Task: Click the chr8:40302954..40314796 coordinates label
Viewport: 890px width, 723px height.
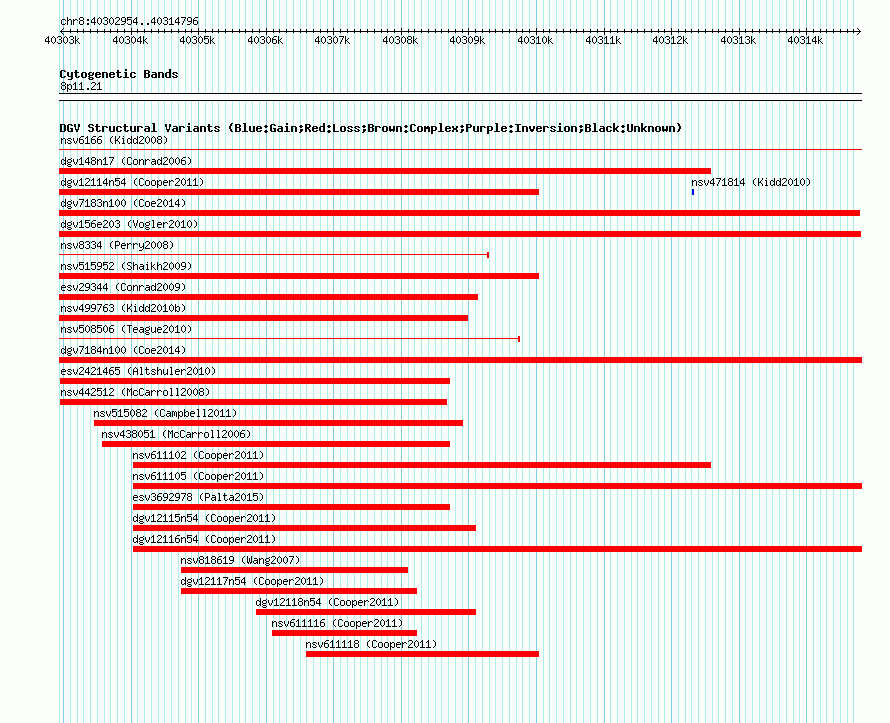Action: click(129, 22)
